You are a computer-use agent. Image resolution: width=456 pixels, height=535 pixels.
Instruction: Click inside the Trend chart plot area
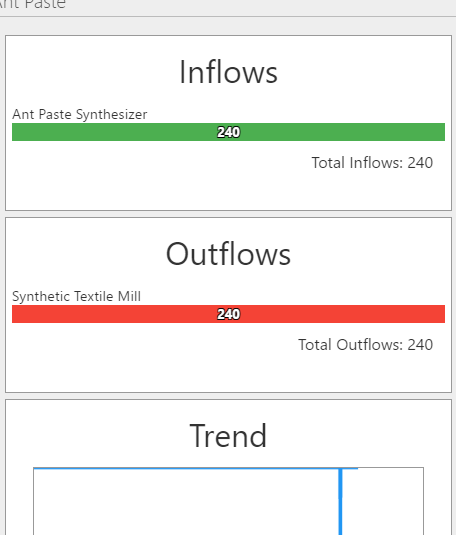[186, 502]
